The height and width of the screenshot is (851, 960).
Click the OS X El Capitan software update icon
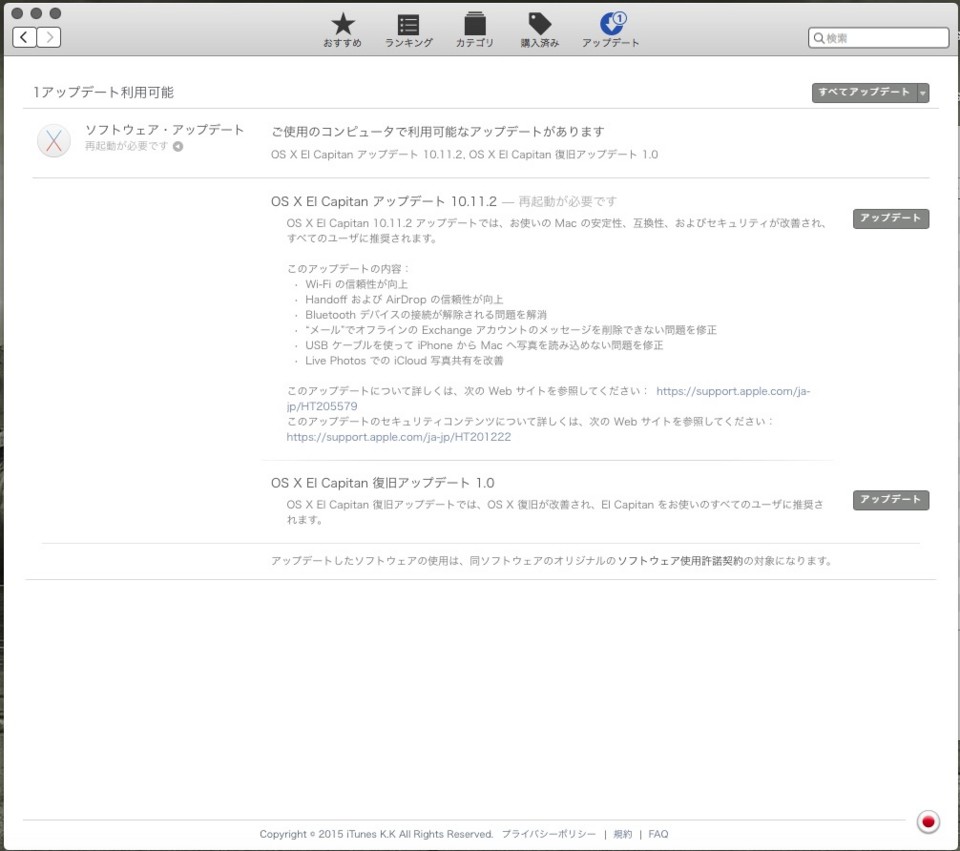click(54, 141)
